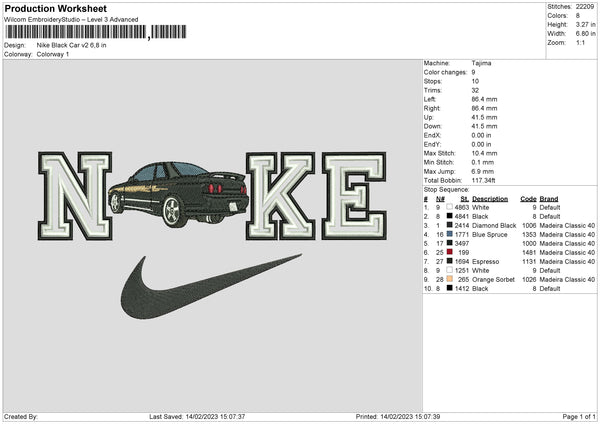Screen dimensions: 600x424
Task: Select the 'Stop Sequence:' heading
Action: 446,190
